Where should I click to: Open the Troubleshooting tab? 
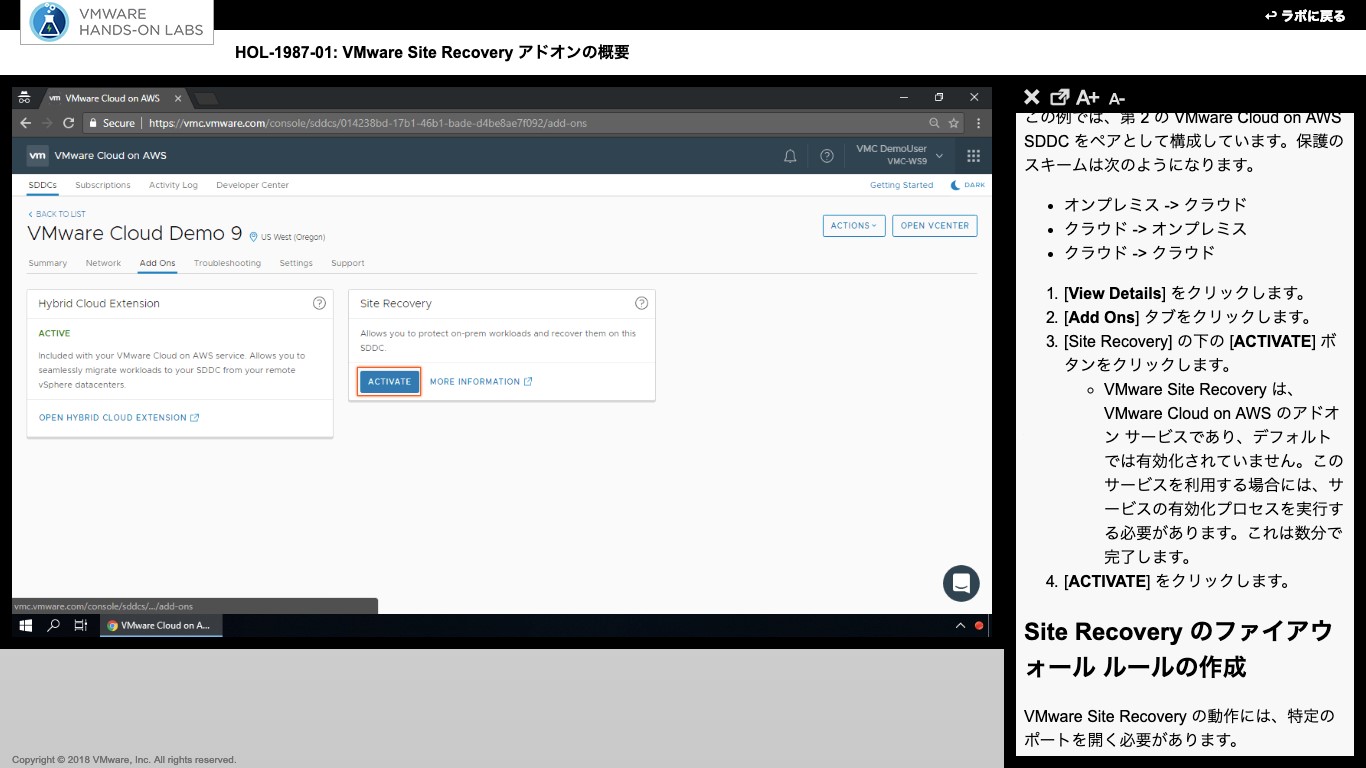(x=227, y=263)
